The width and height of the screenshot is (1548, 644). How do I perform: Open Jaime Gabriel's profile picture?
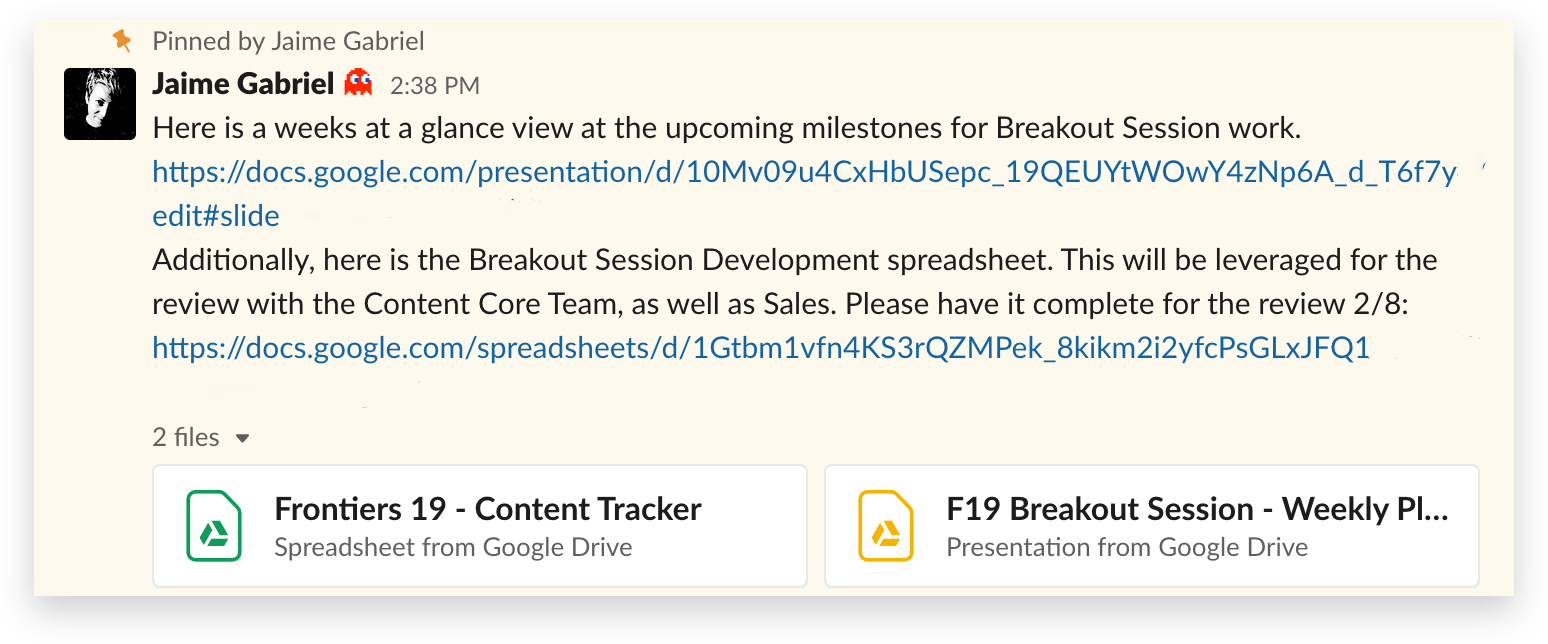(x=100, y=104)
